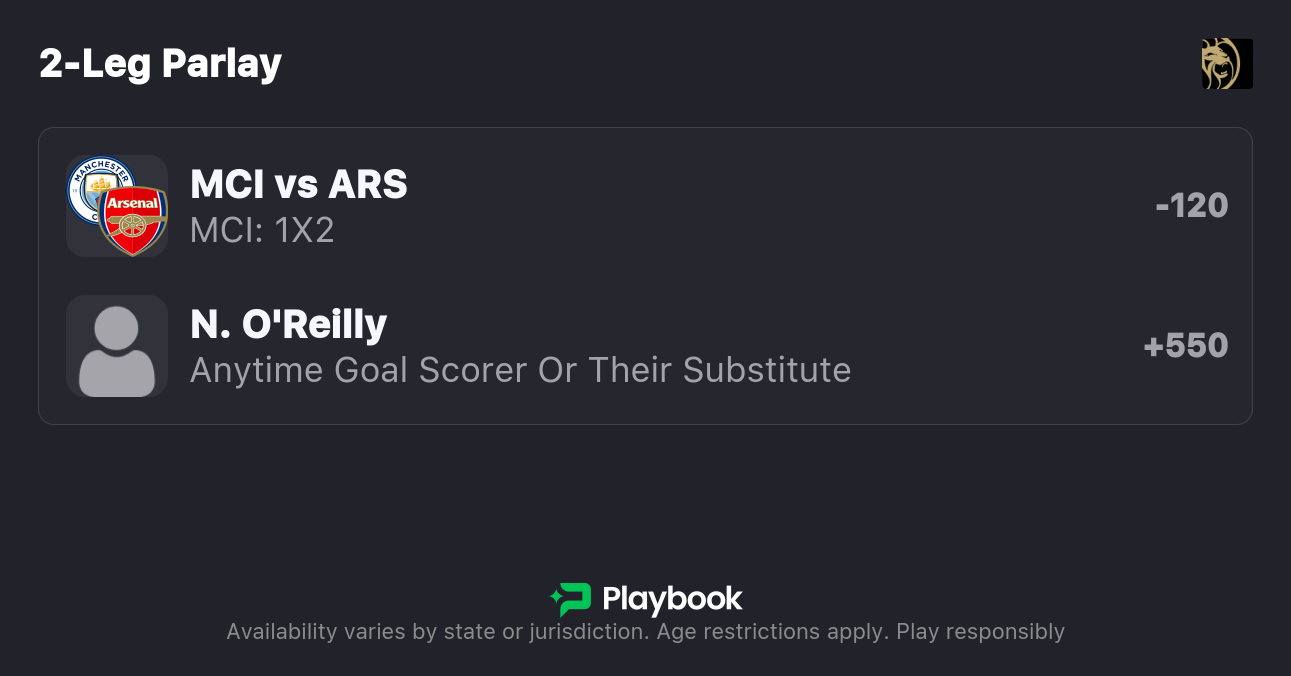Click the MCI: 1X2 market label
This screenshot has height=676, width=1291.
point(262,230)
